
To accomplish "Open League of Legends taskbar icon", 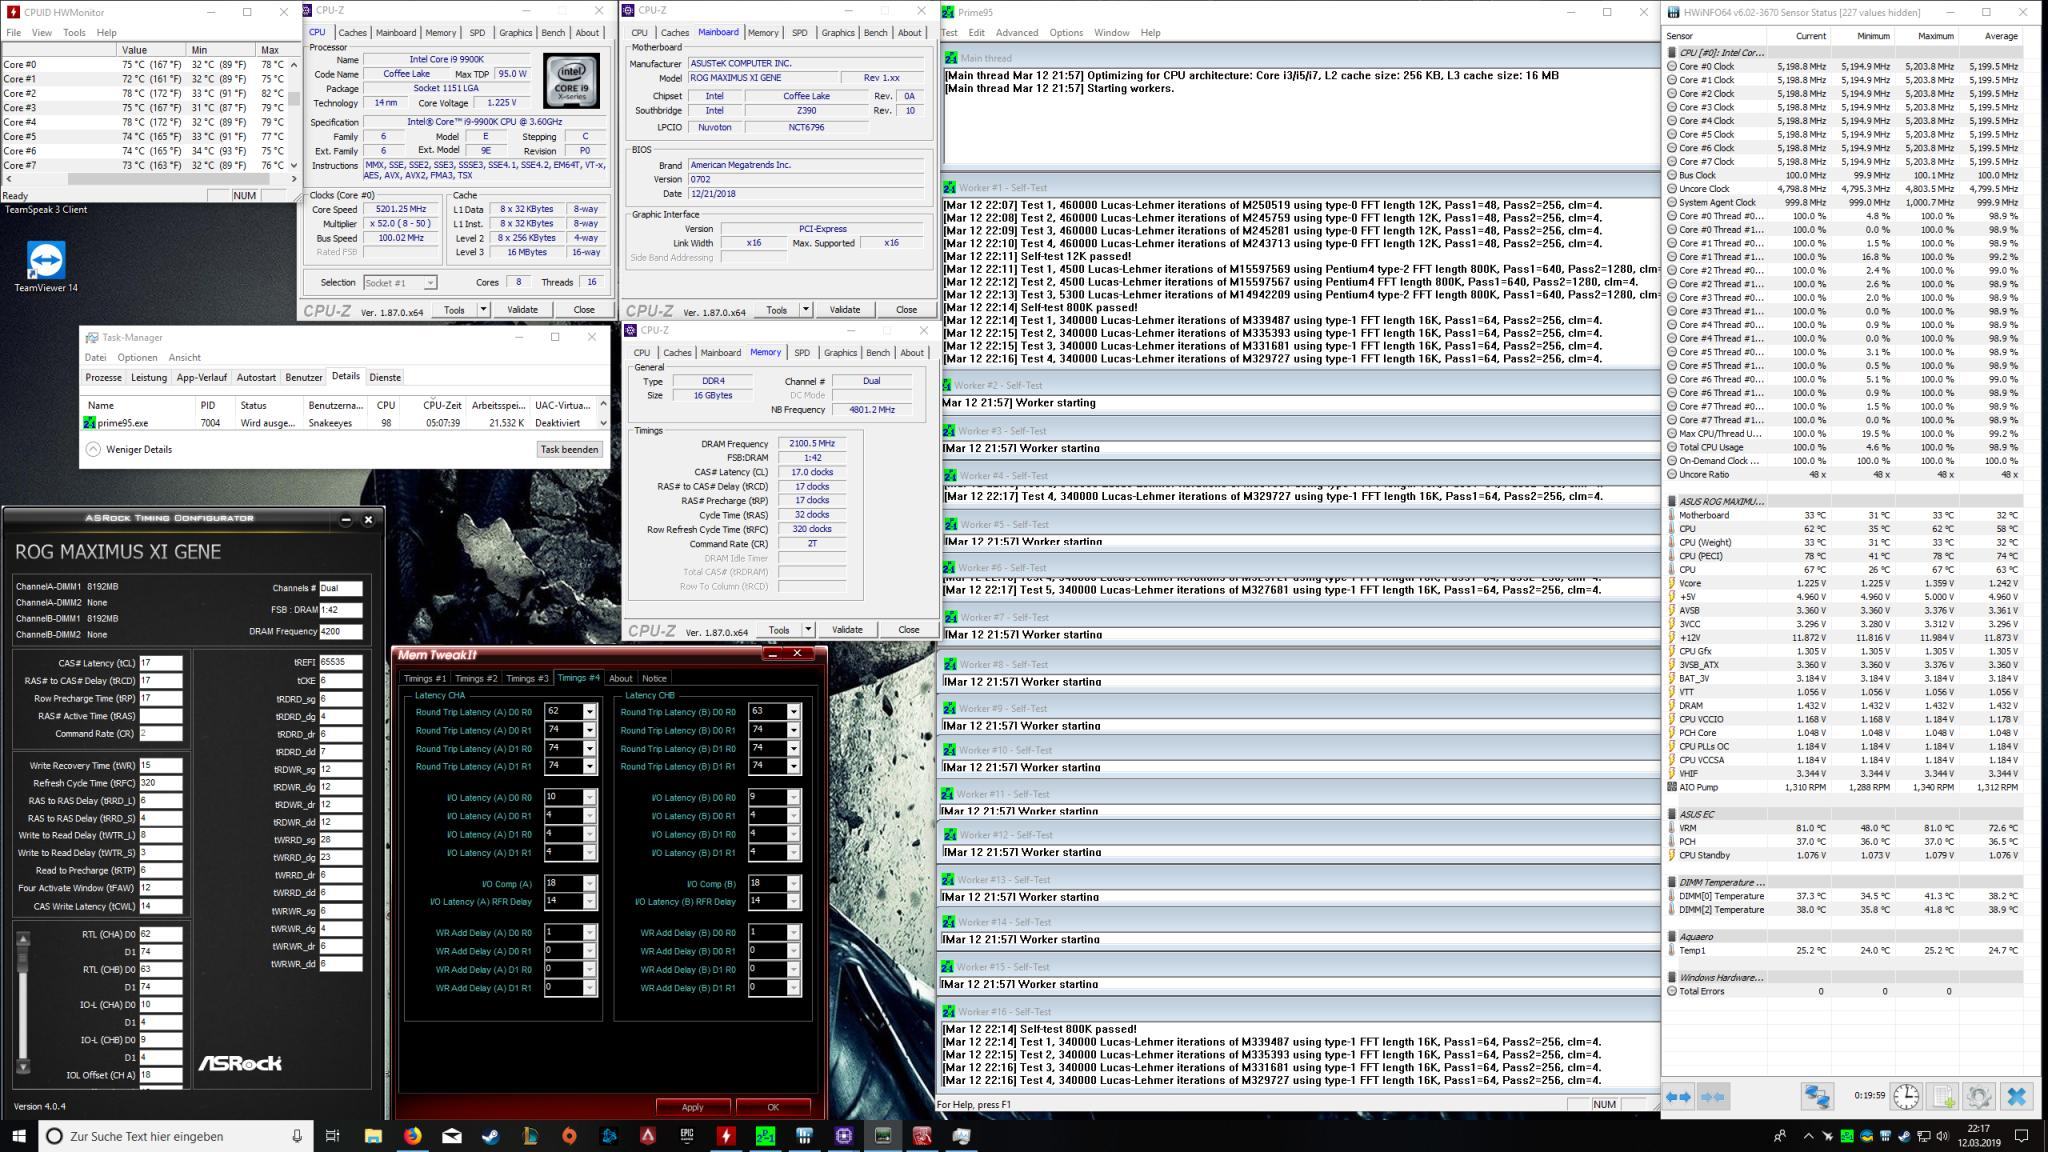I will point(530,1136).
